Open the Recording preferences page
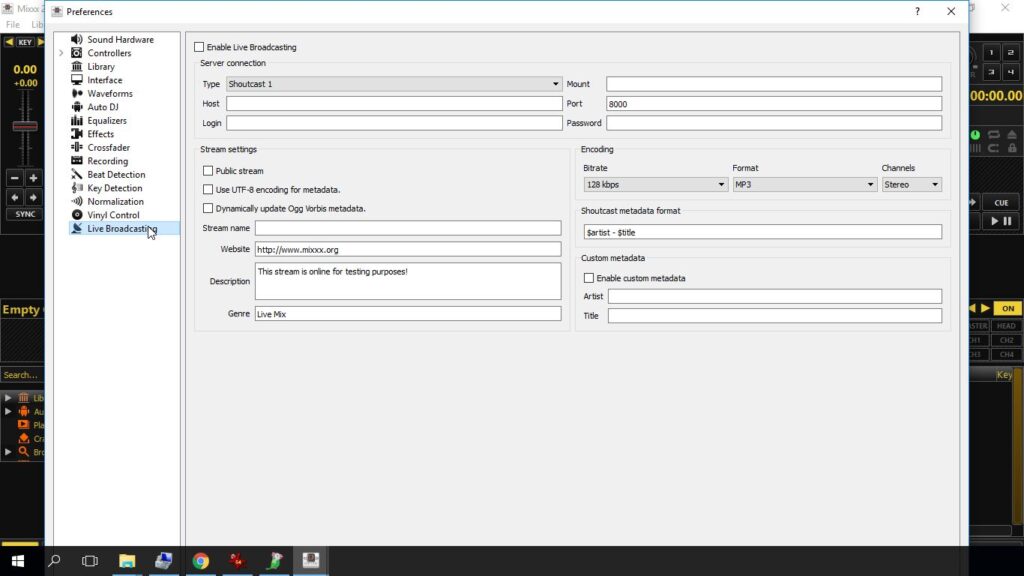 point(107,161)
